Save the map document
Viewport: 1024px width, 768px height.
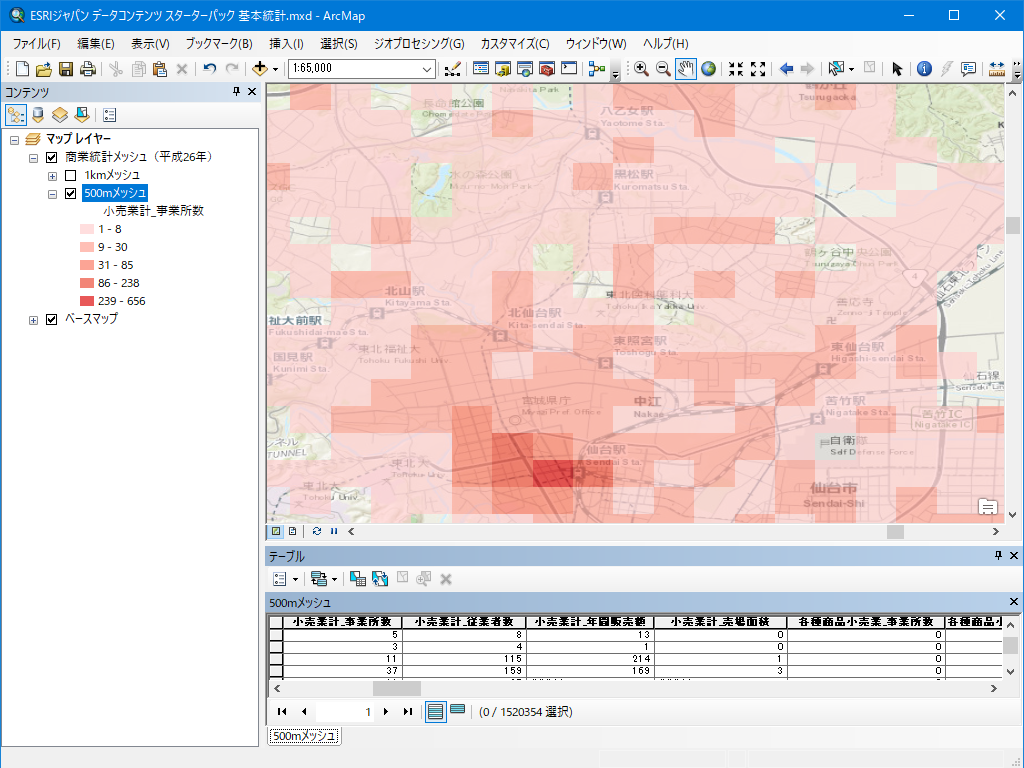pos(66,69)
